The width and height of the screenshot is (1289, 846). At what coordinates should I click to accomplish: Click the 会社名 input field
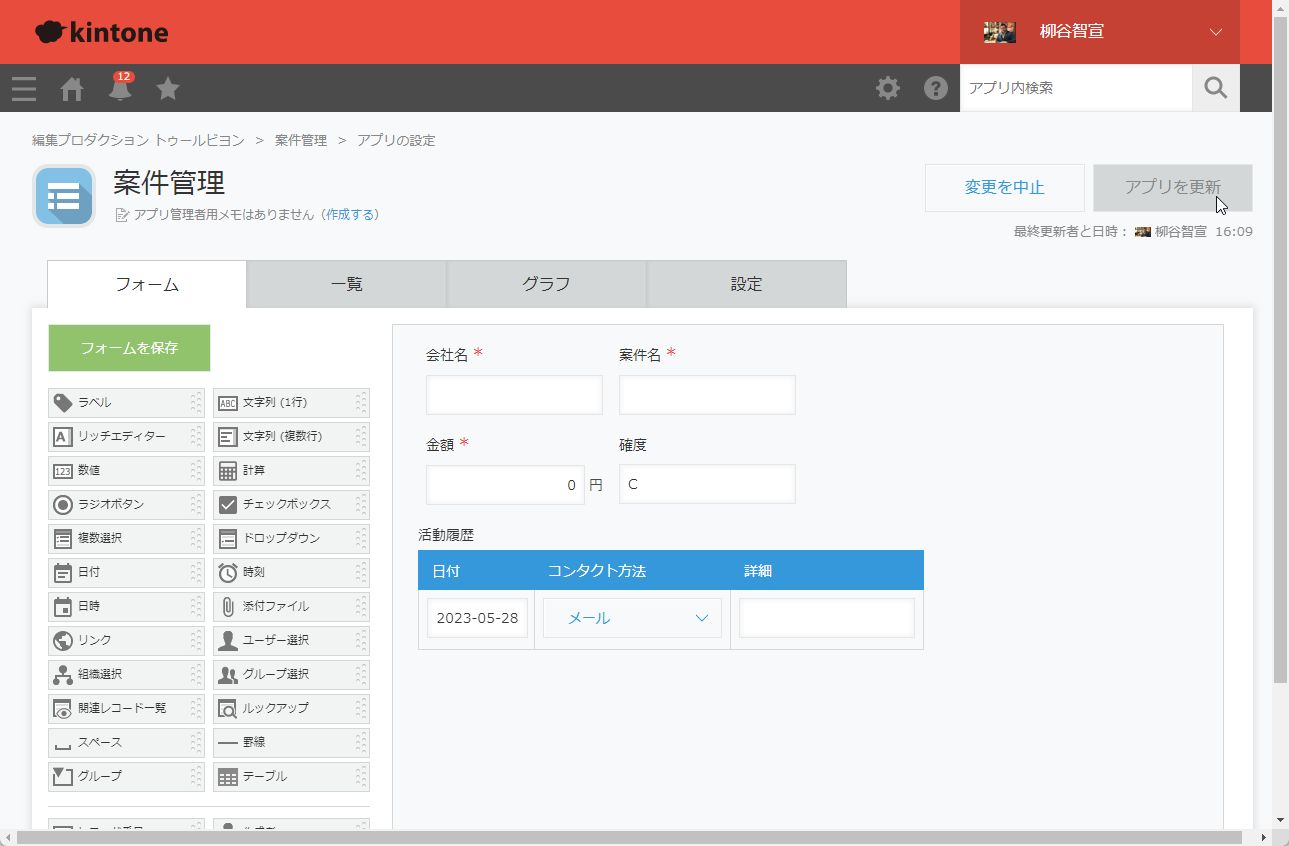[x=514, y=395]
